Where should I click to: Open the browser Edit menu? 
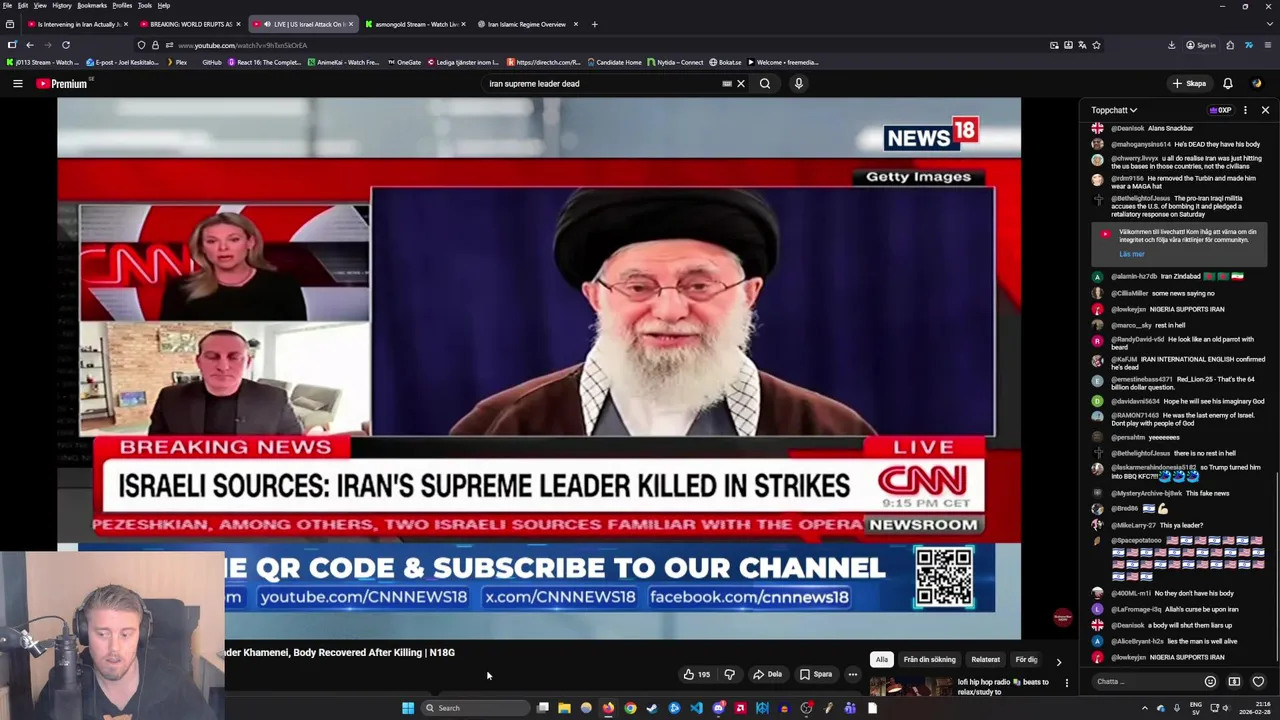22,5
